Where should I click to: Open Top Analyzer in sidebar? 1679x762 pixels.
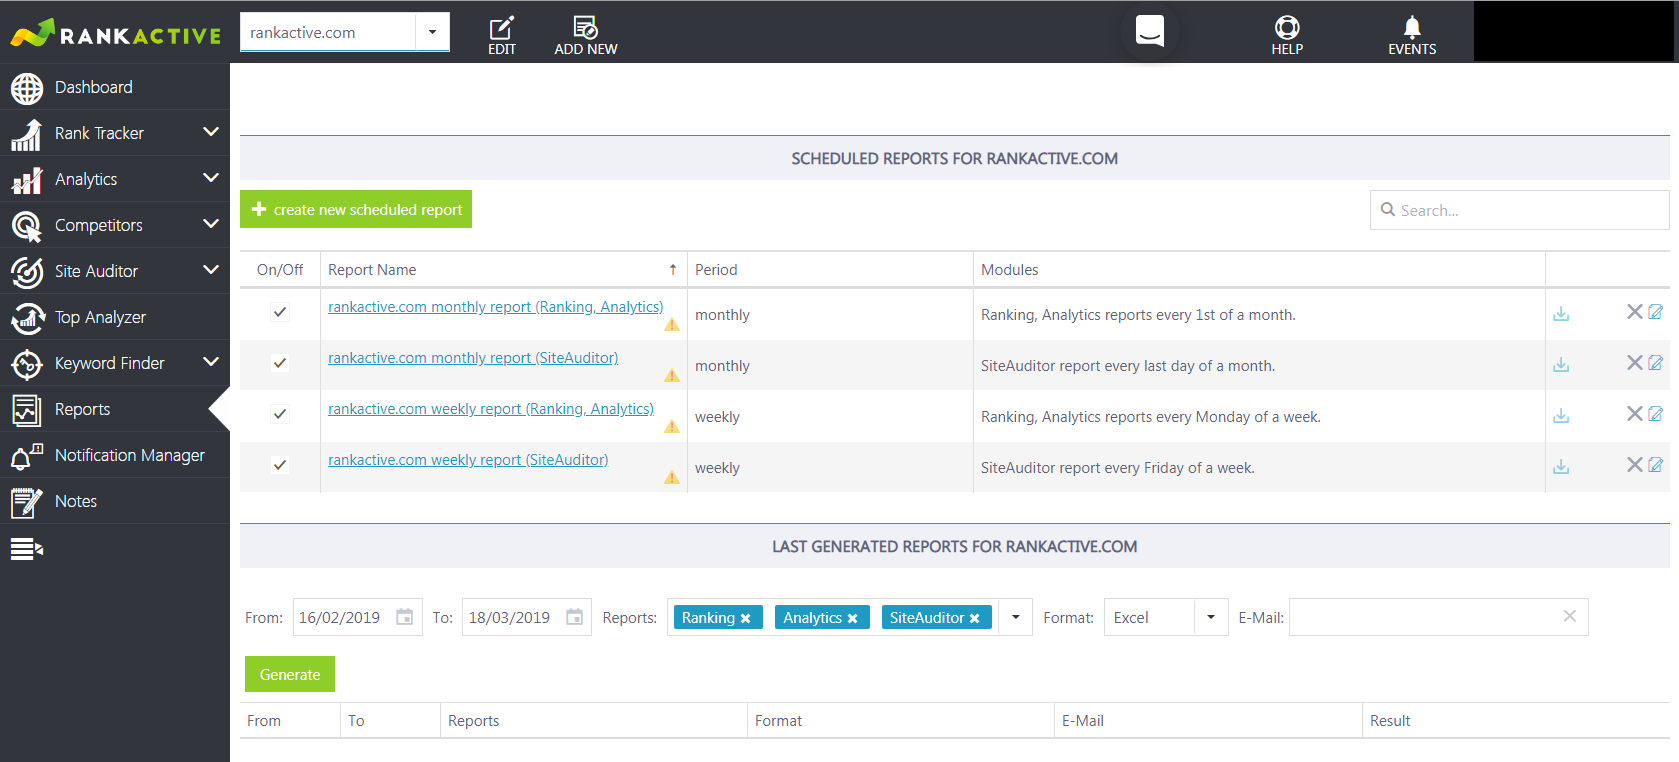point(115,317)
